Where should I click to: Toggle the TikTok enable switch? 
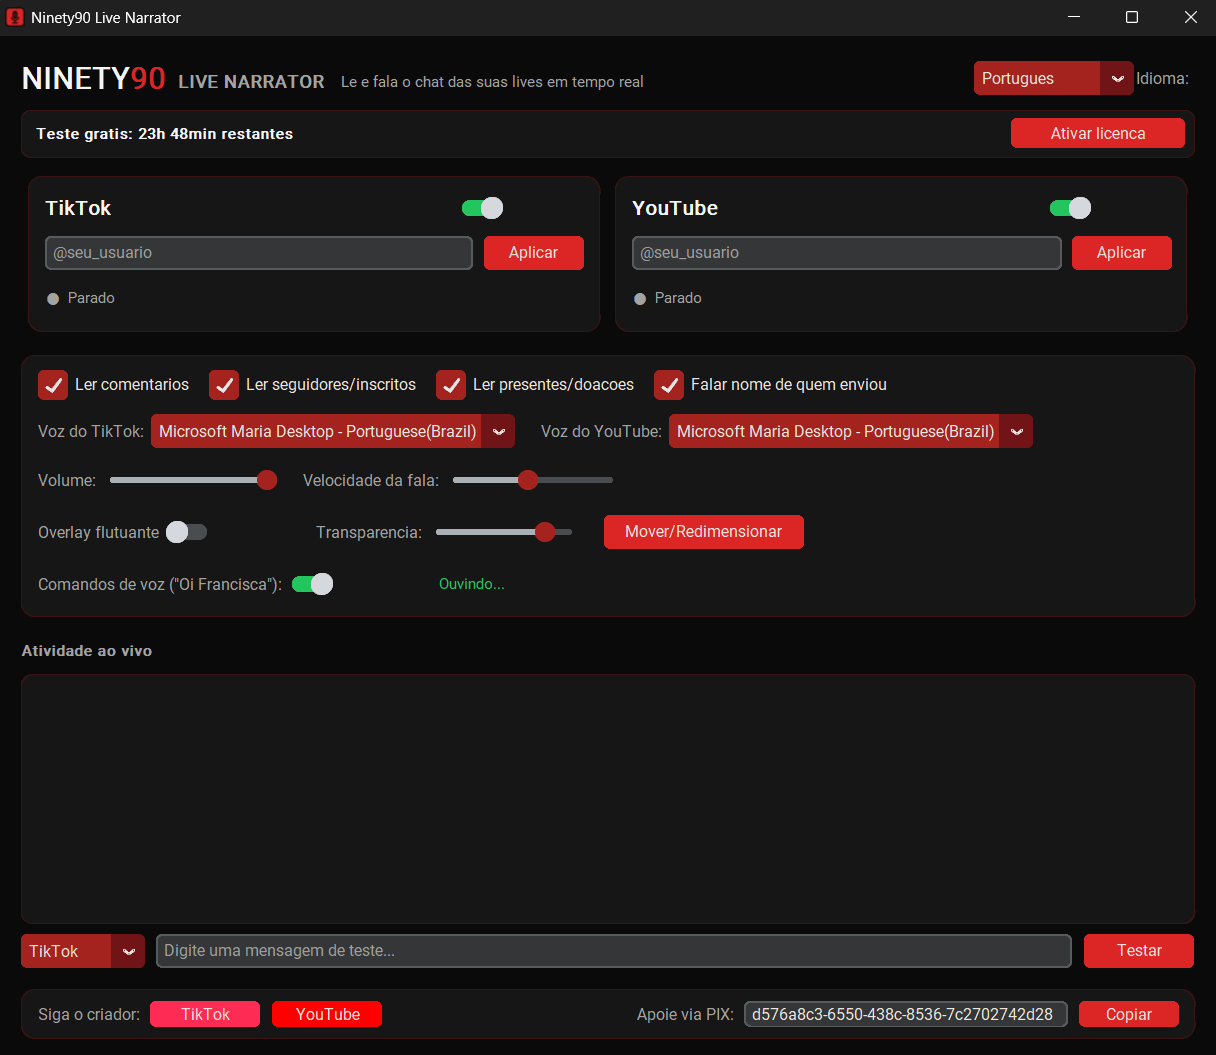point(482,208)
